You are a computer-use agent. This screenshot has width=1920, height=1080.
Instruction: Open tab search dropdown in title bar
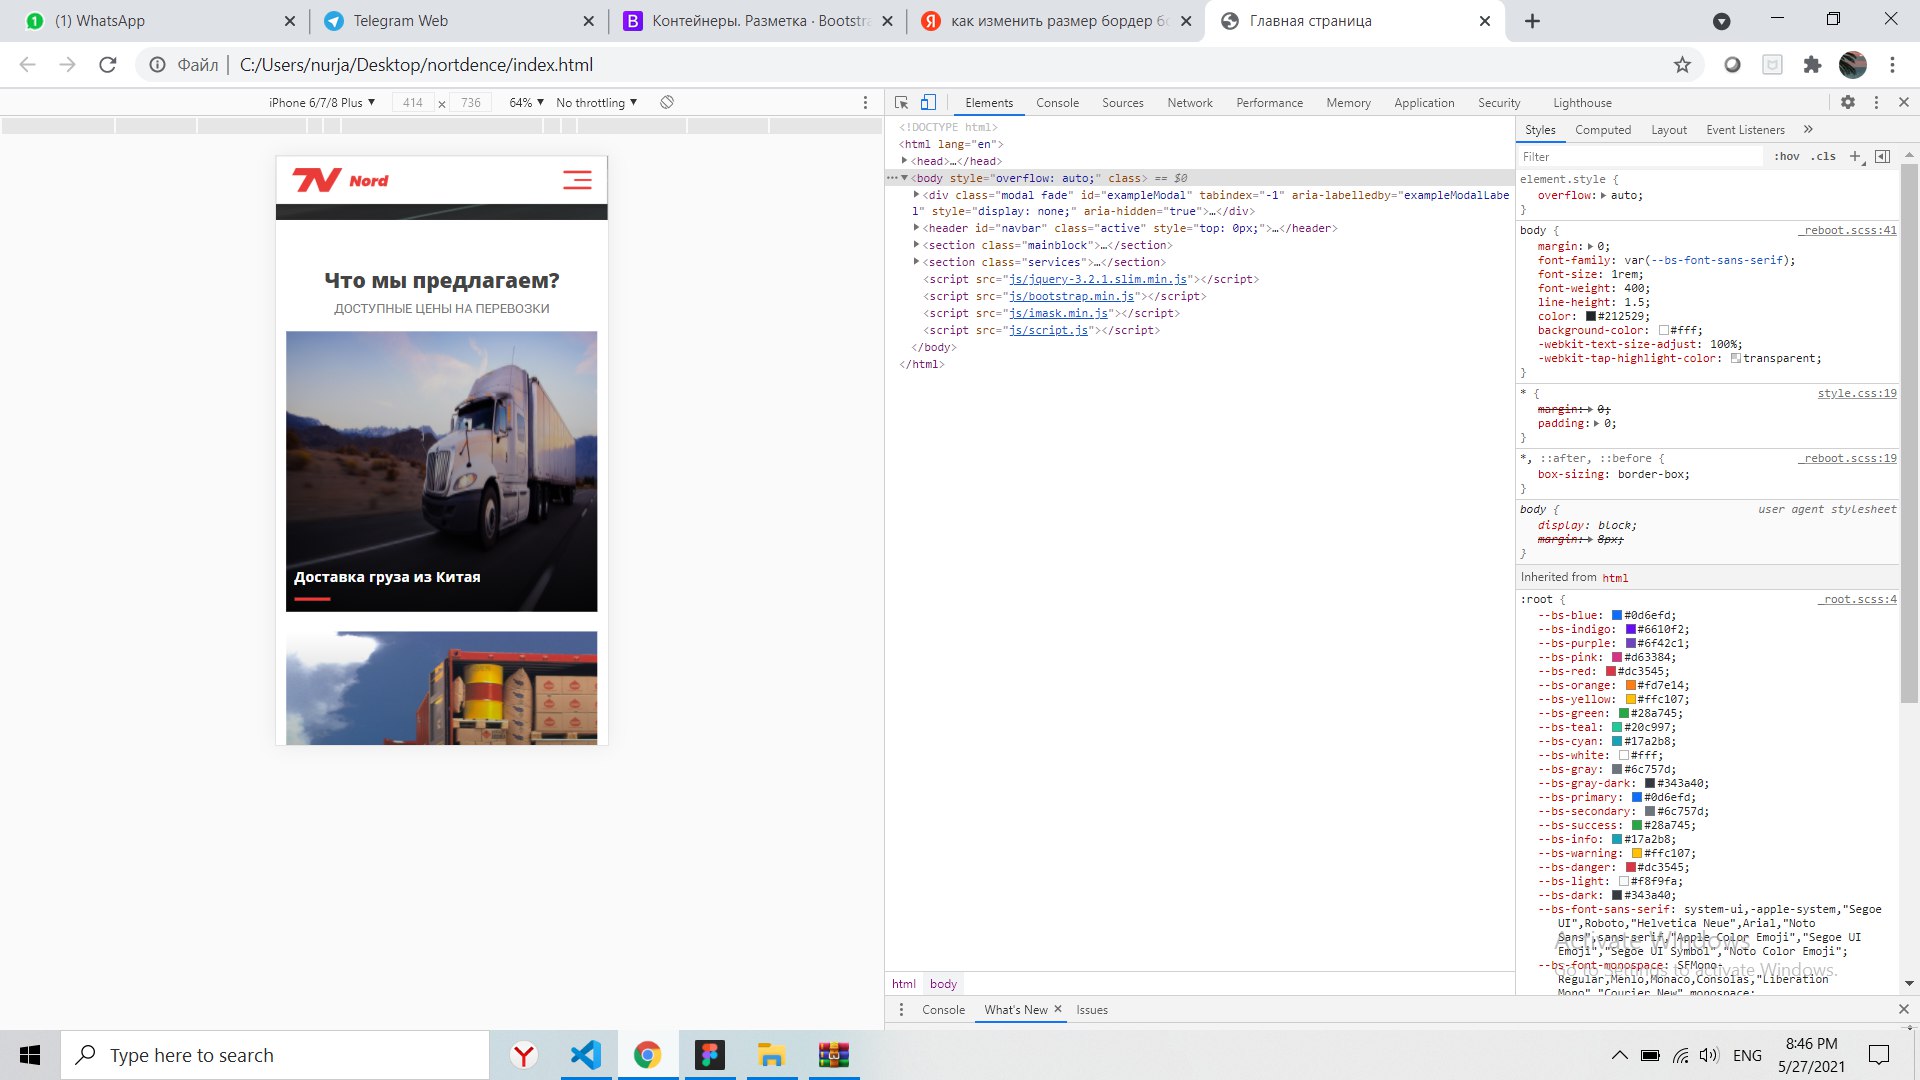[x=1722, y=21]
